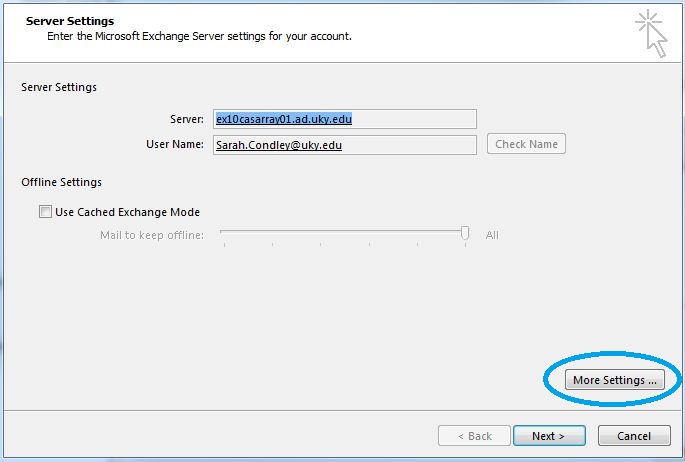Viewport: 685px width, 462px height.
Task: Click the Check Name button
Action: (526, 144)
